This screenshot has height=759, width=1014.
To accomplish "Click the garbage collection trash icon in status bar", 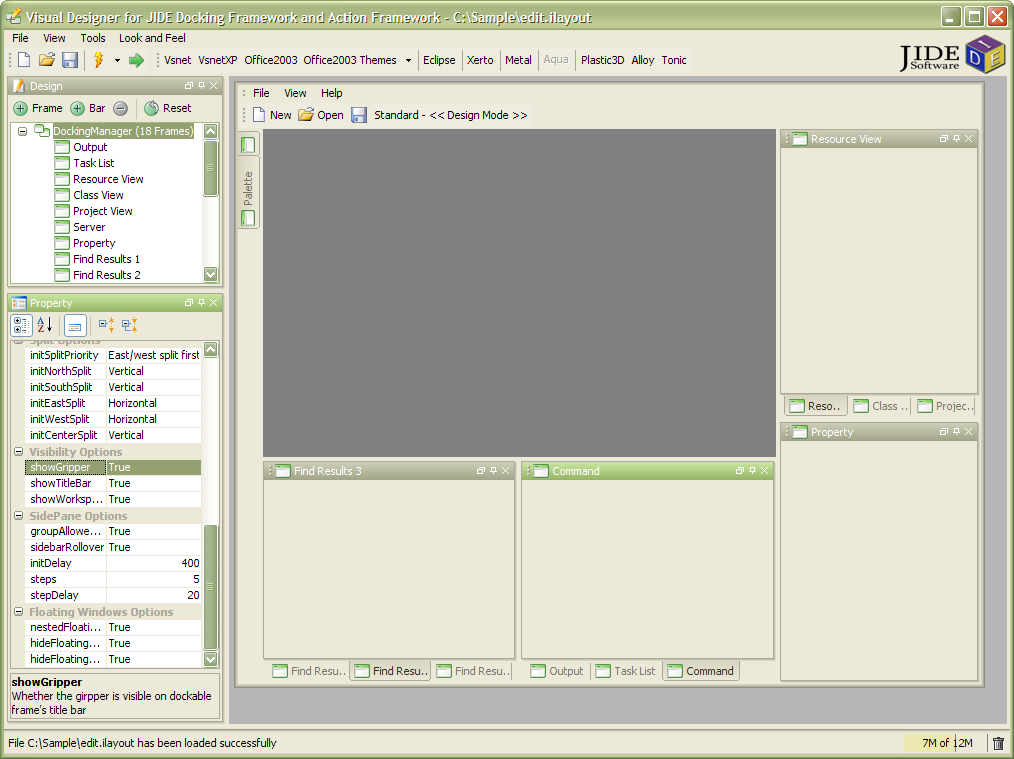I will tap(998, 743).
